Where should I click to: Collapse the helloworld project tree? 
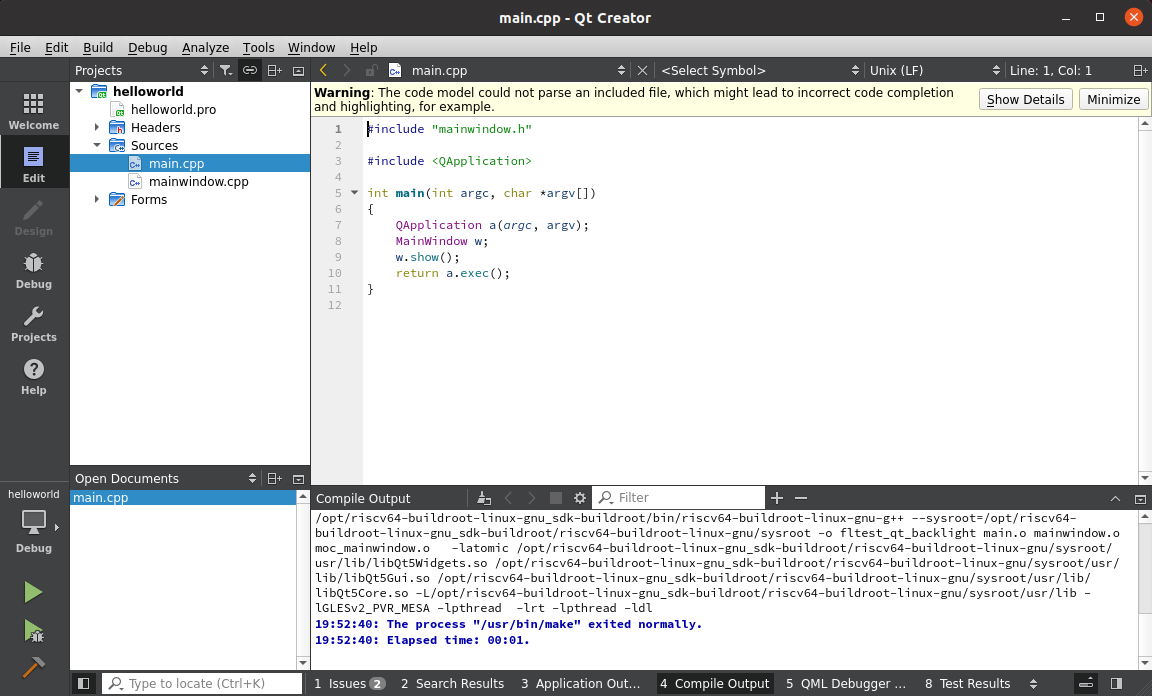point(79,91)
